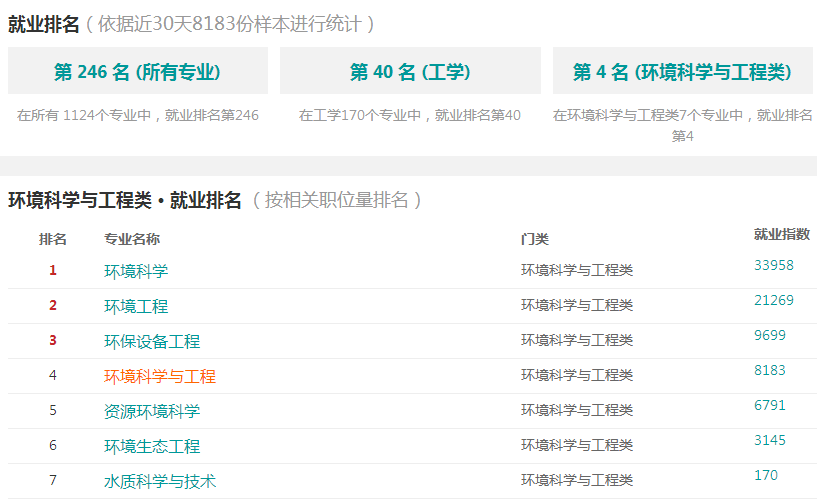Open the 资源环境科学 major link
This screenshot has width=817, height=500.
[x=152, y=411]
